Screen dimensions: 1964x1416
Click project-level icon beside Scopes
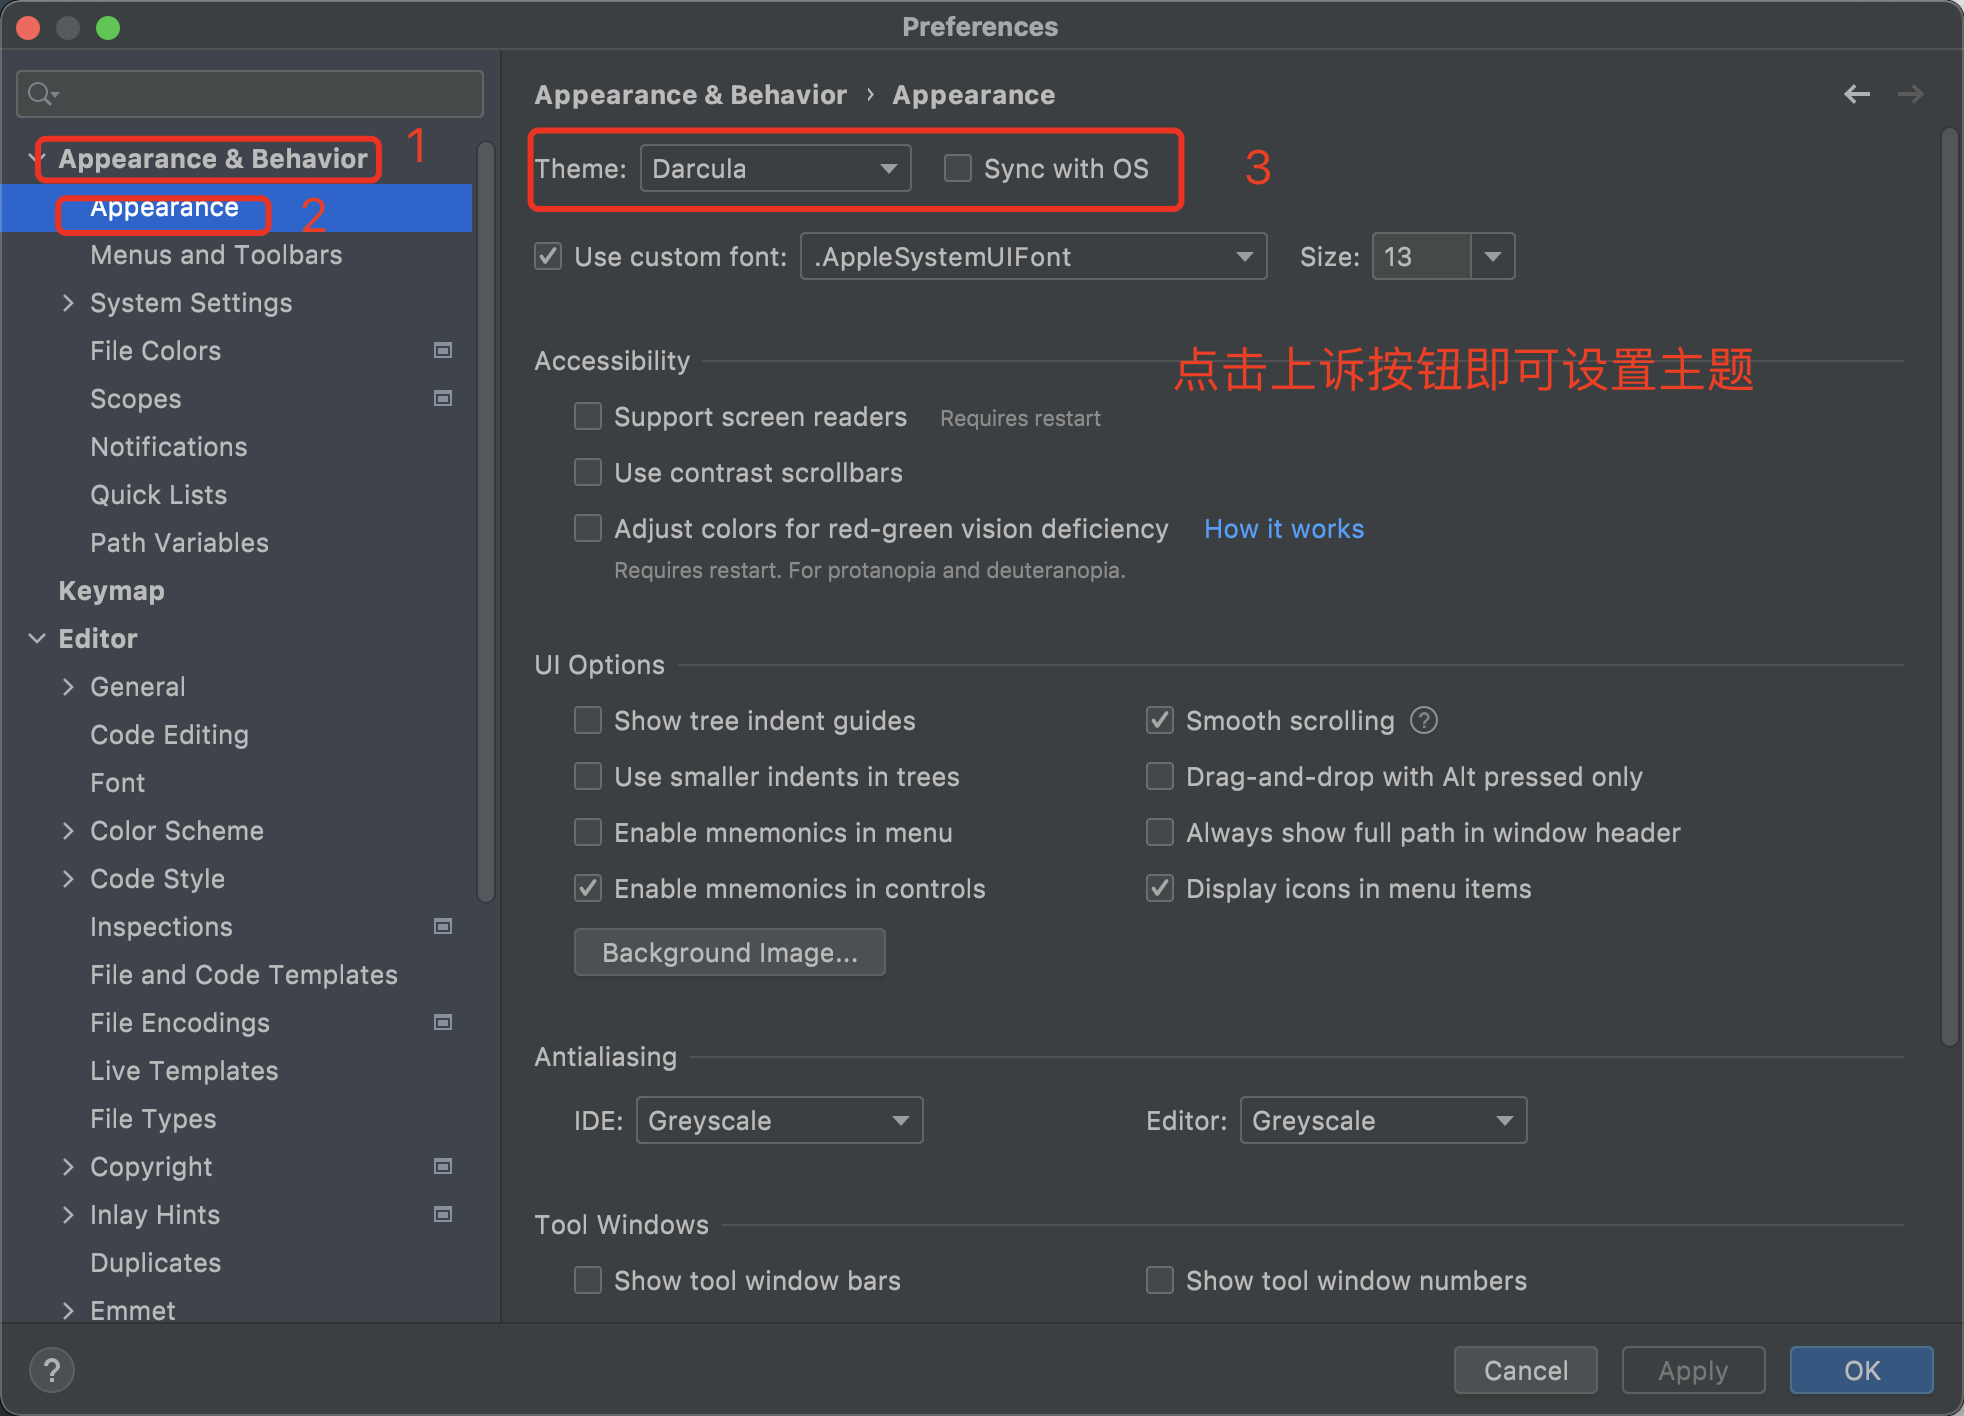pos(442,398)
